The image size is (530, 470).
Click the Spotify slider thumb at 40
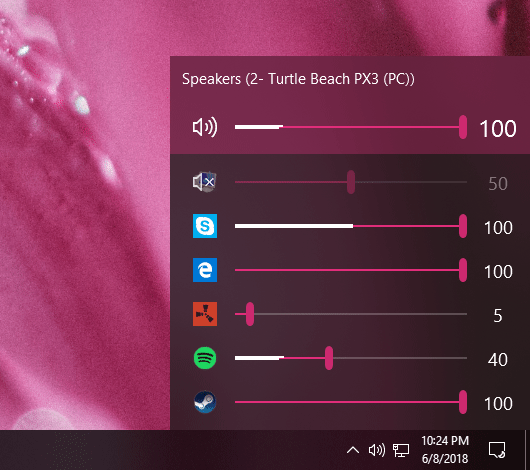[x=329, y=358]
